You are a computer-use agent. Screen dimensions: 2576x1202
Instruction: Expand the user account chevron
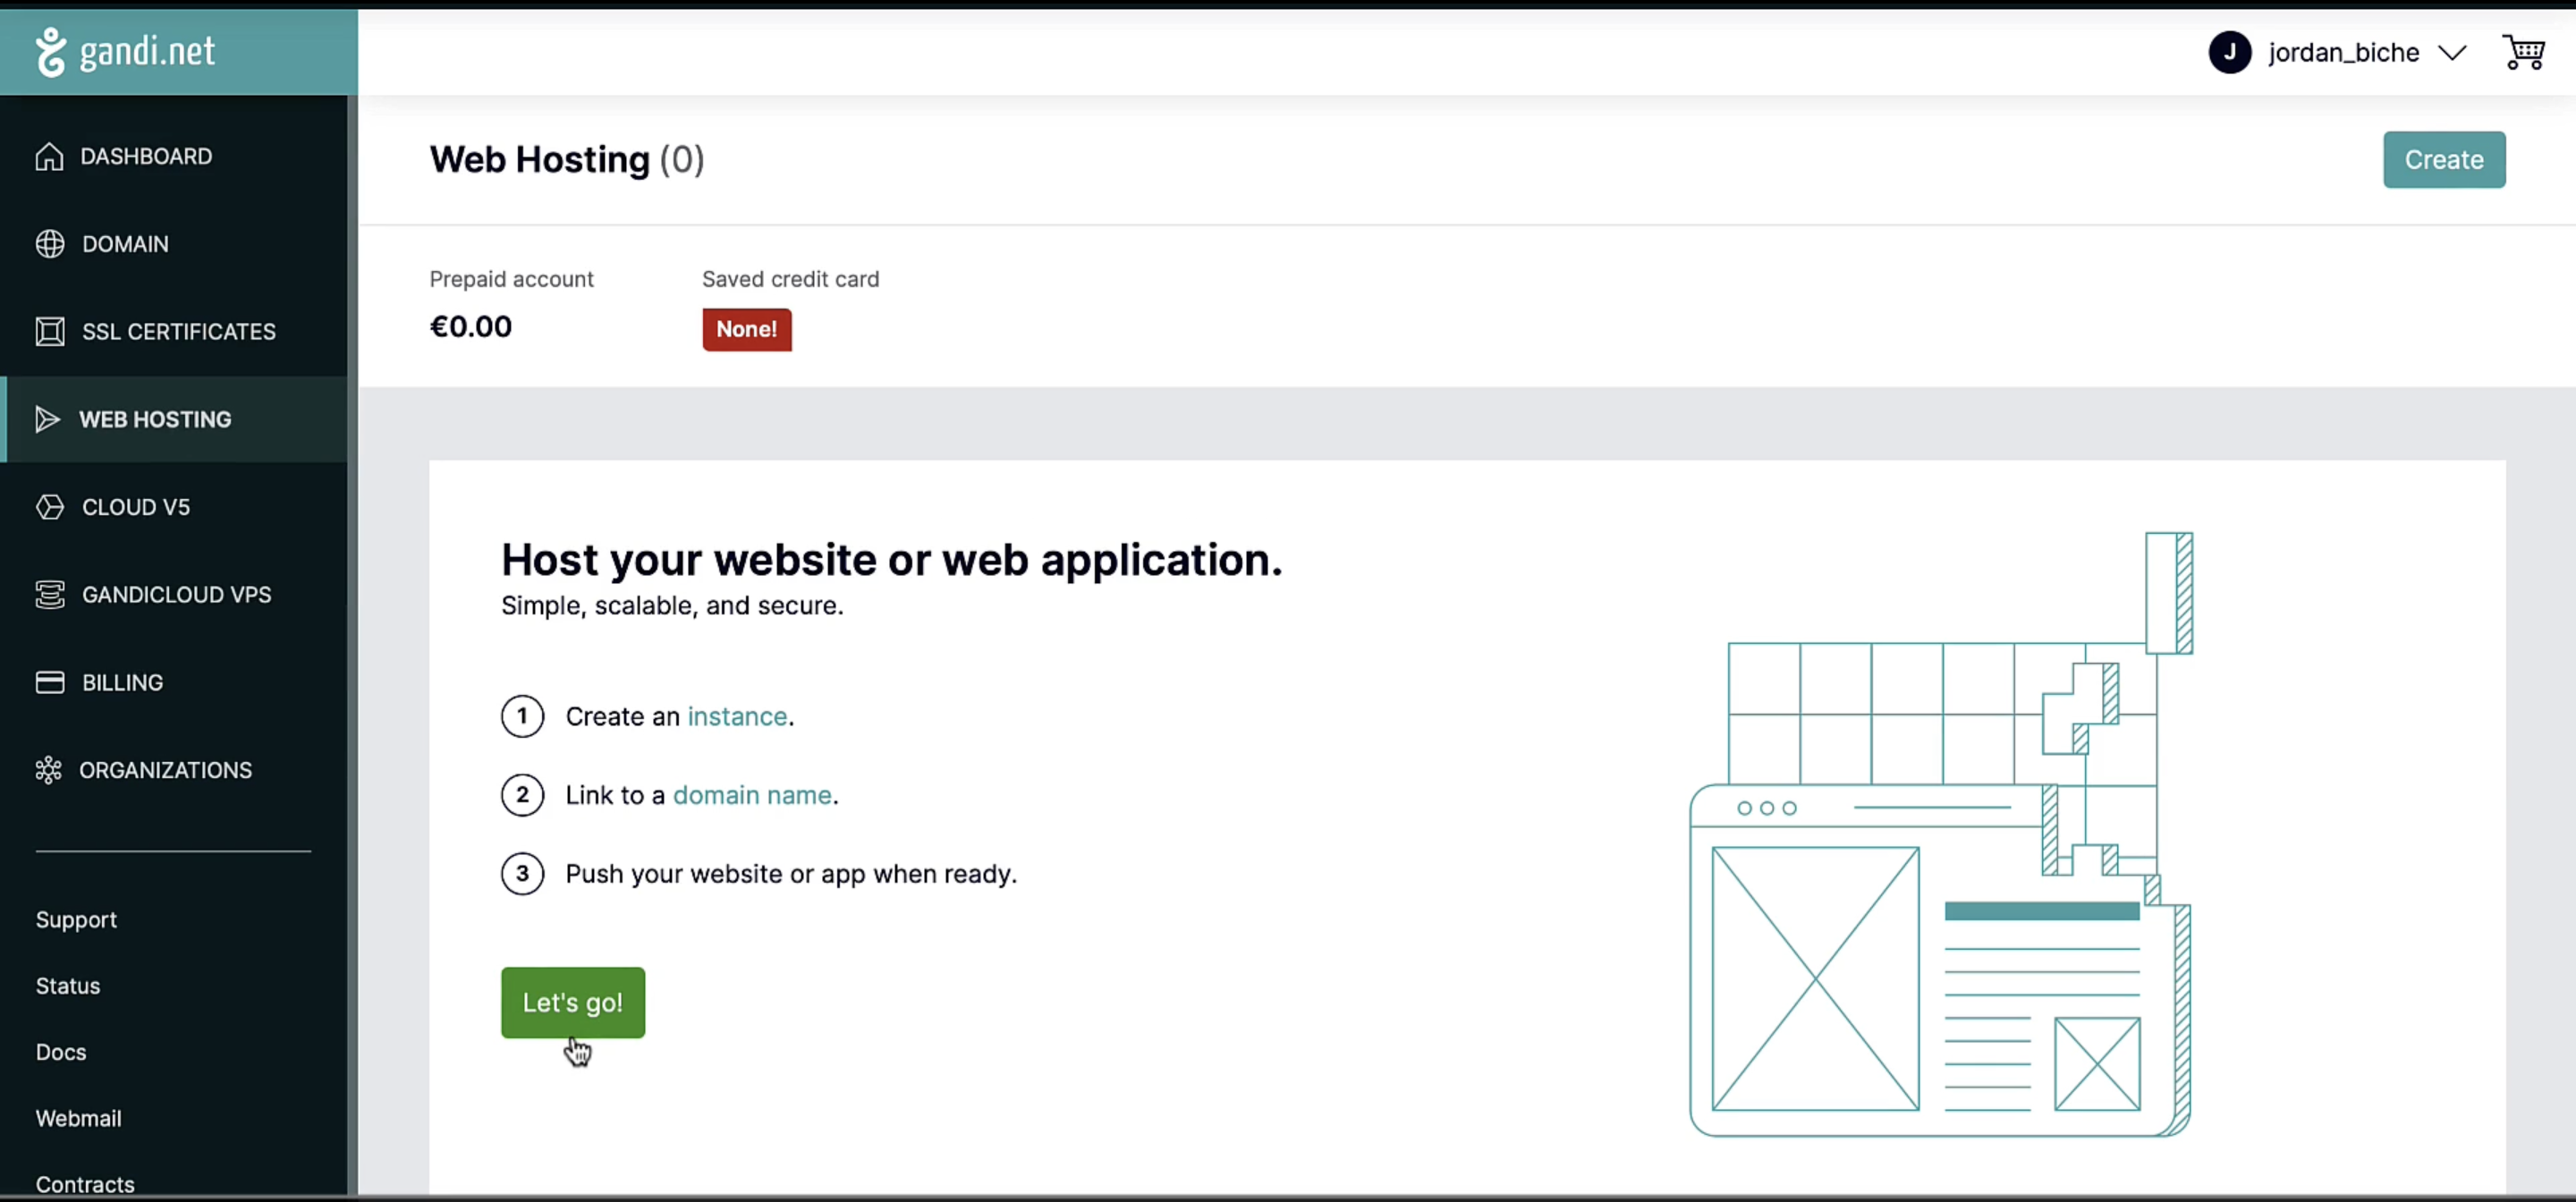[2452, 52]
